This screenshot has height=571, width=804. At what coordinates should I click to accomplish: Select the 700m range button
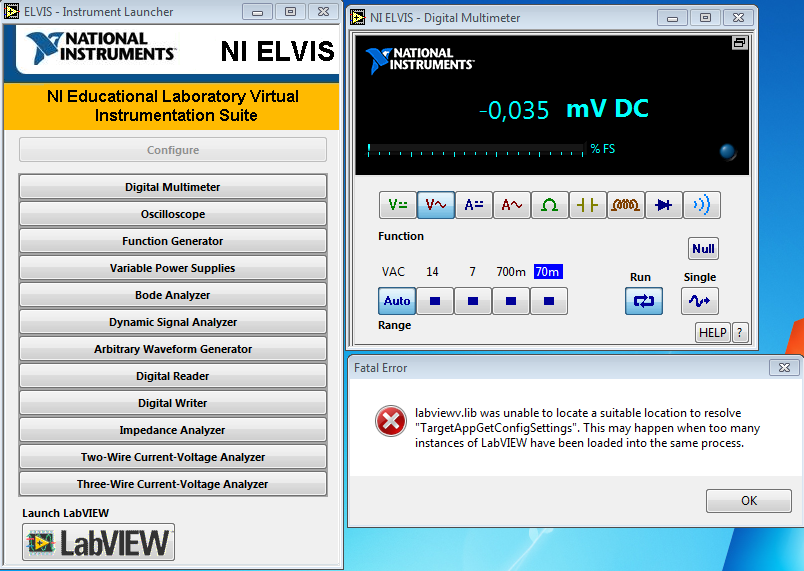pos(511,301)
